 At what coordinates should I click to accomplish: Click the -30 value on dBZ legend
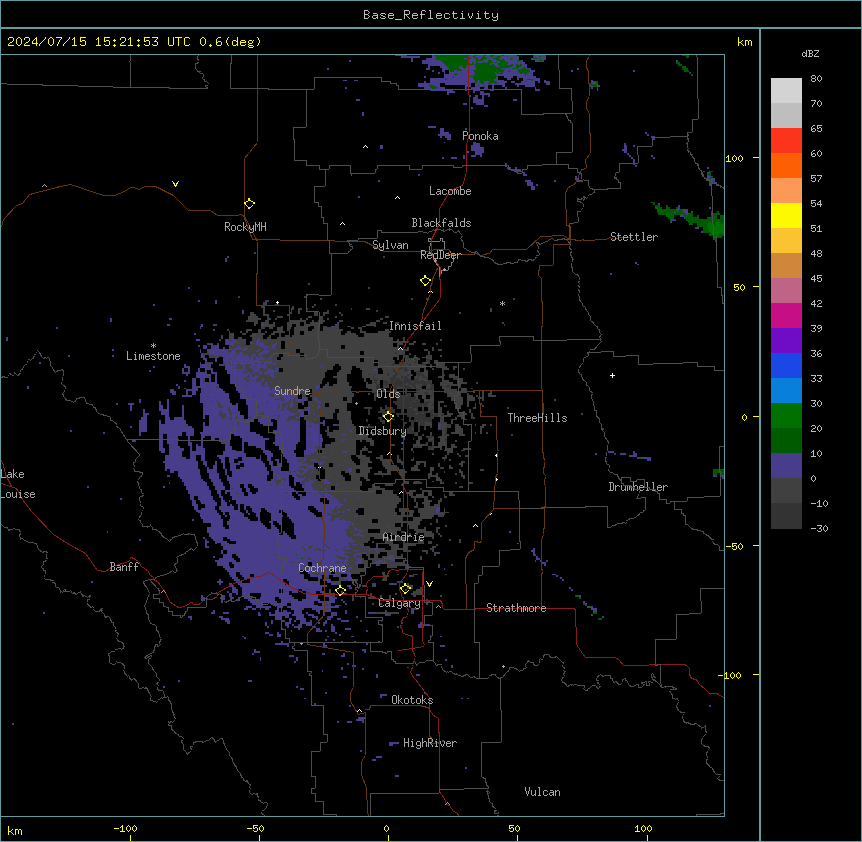[819, 529]
